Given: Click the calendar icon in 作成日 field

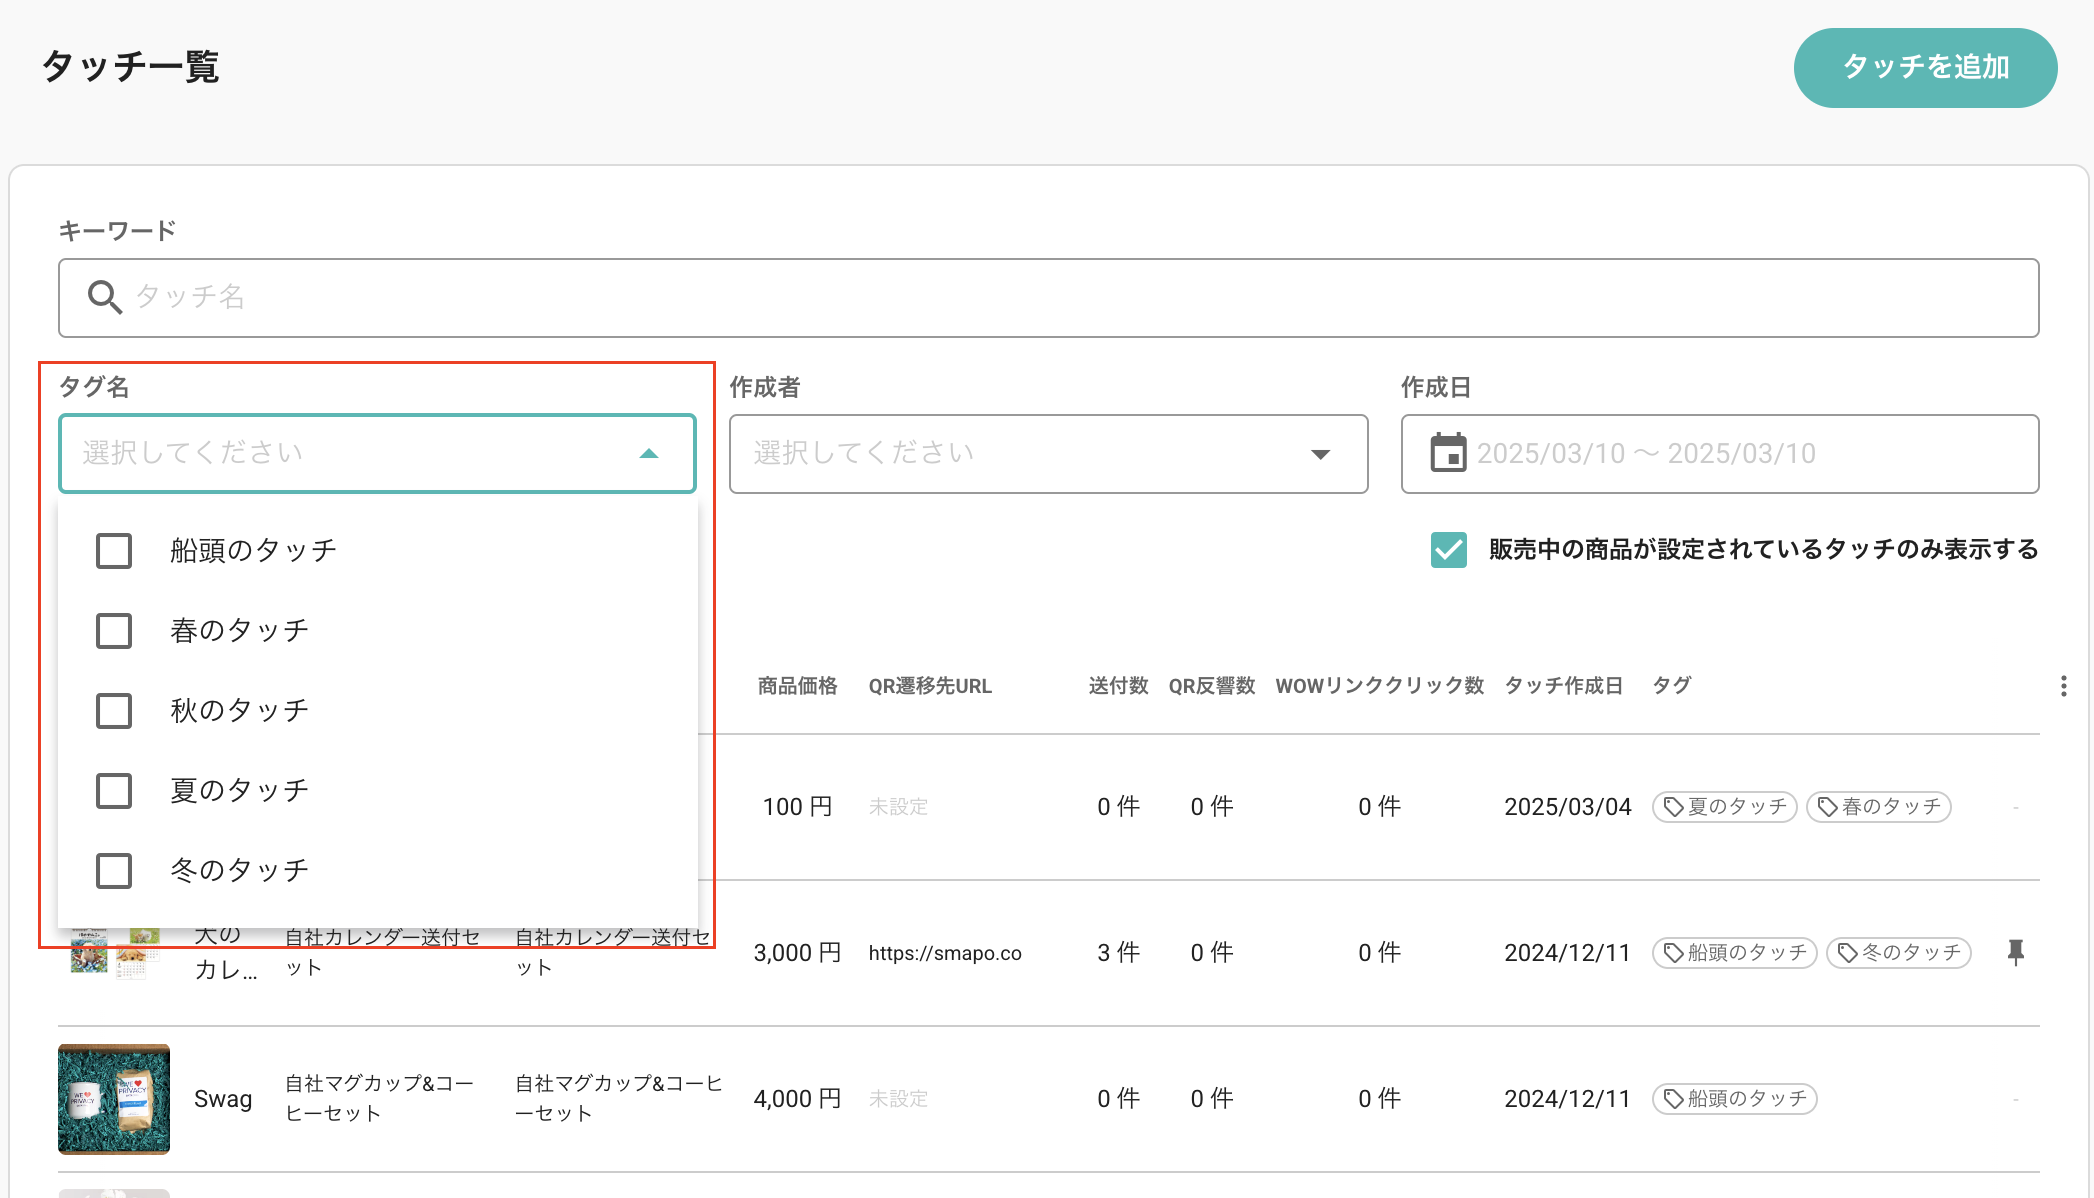Looking at the screenshot, I should click(x=1448, y=453).
